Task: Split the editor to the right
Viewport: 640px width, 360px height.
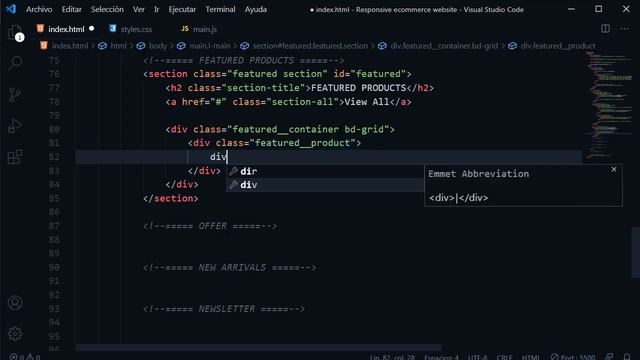Action: pos(605,29)
